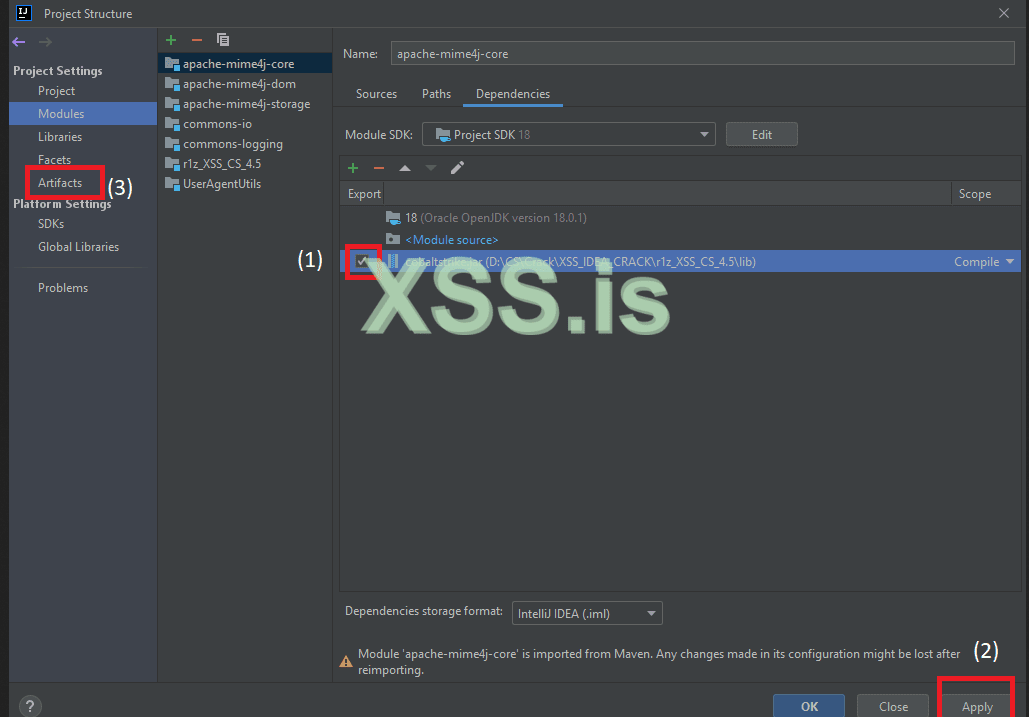The width and height of the screenshot is (1029, 717).
Task: Copy the selected module icon
Action: coord(223,40)
